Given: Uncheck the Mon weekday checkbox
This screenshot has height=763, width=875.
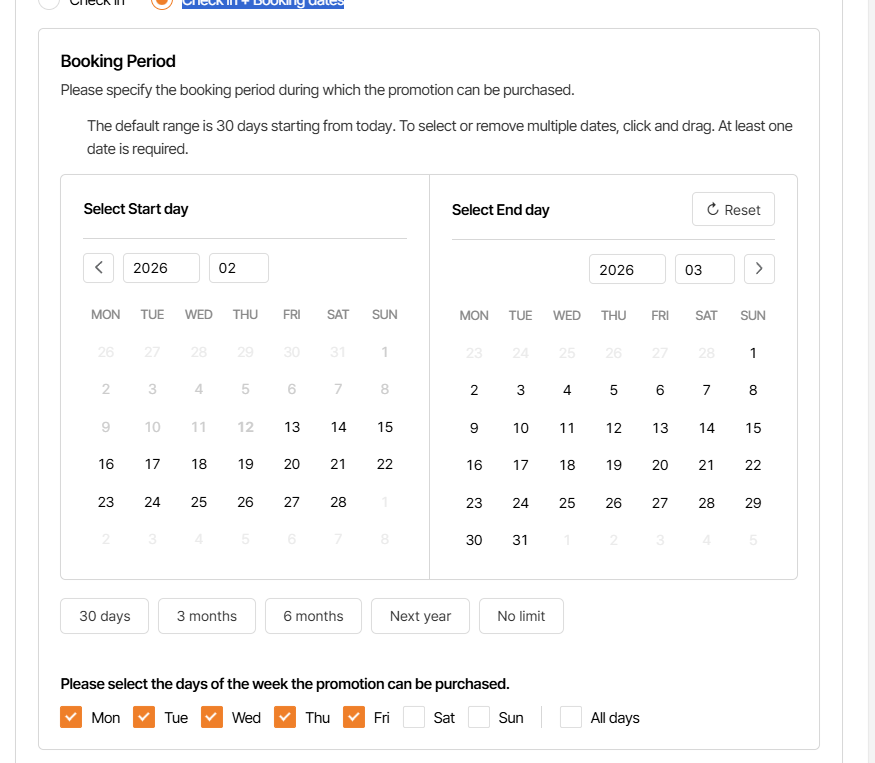Looking at the screenshot, I should tap(71, 717).
